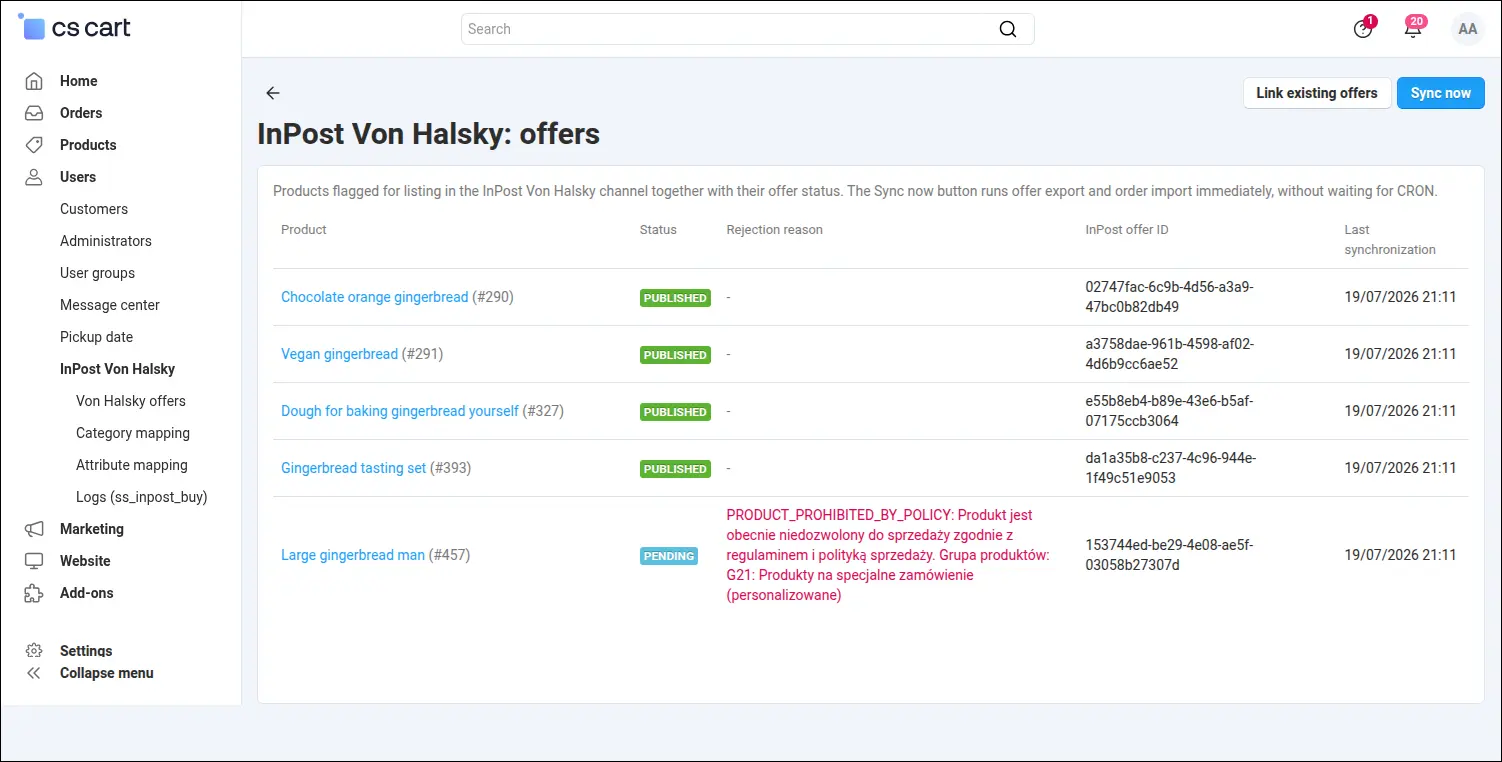Screen dimensions: 1502x762
Task: Click offer ID starting with a3758dae
Action: click(1170, 354)
